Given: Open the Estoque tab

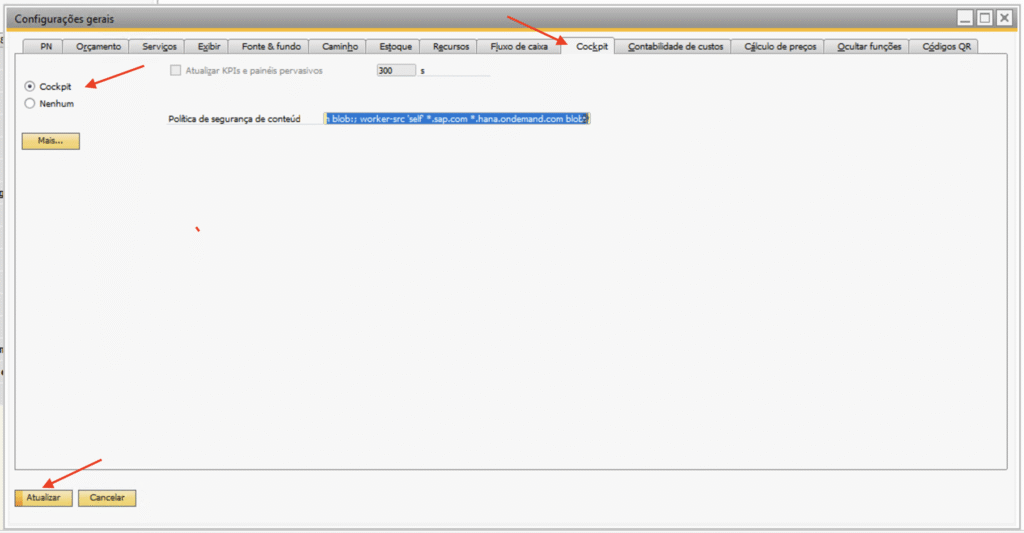Looking at the screenshot, I should tap(395, 47).
